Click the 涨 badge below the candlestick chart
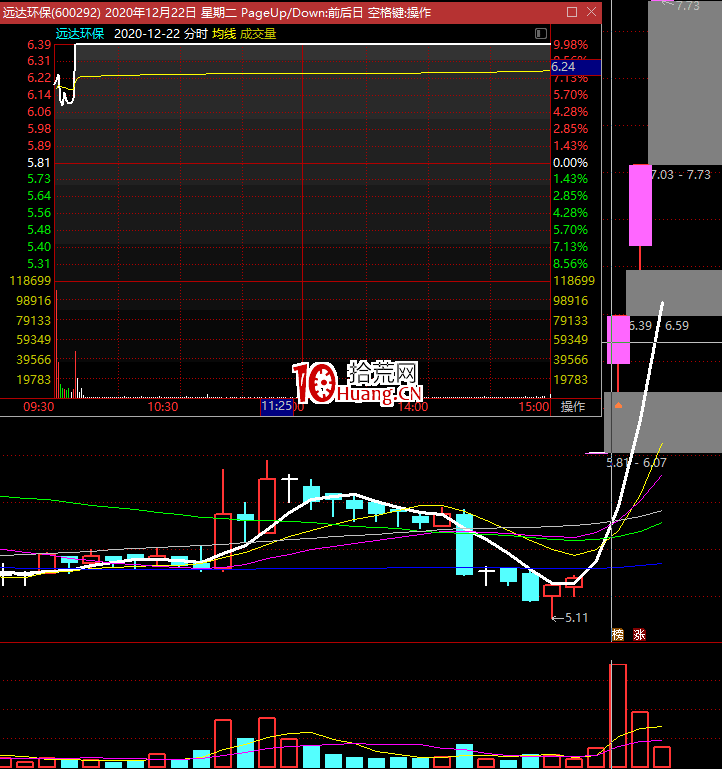The height and width of the screenshot is (769, 722). pos(639,635)
